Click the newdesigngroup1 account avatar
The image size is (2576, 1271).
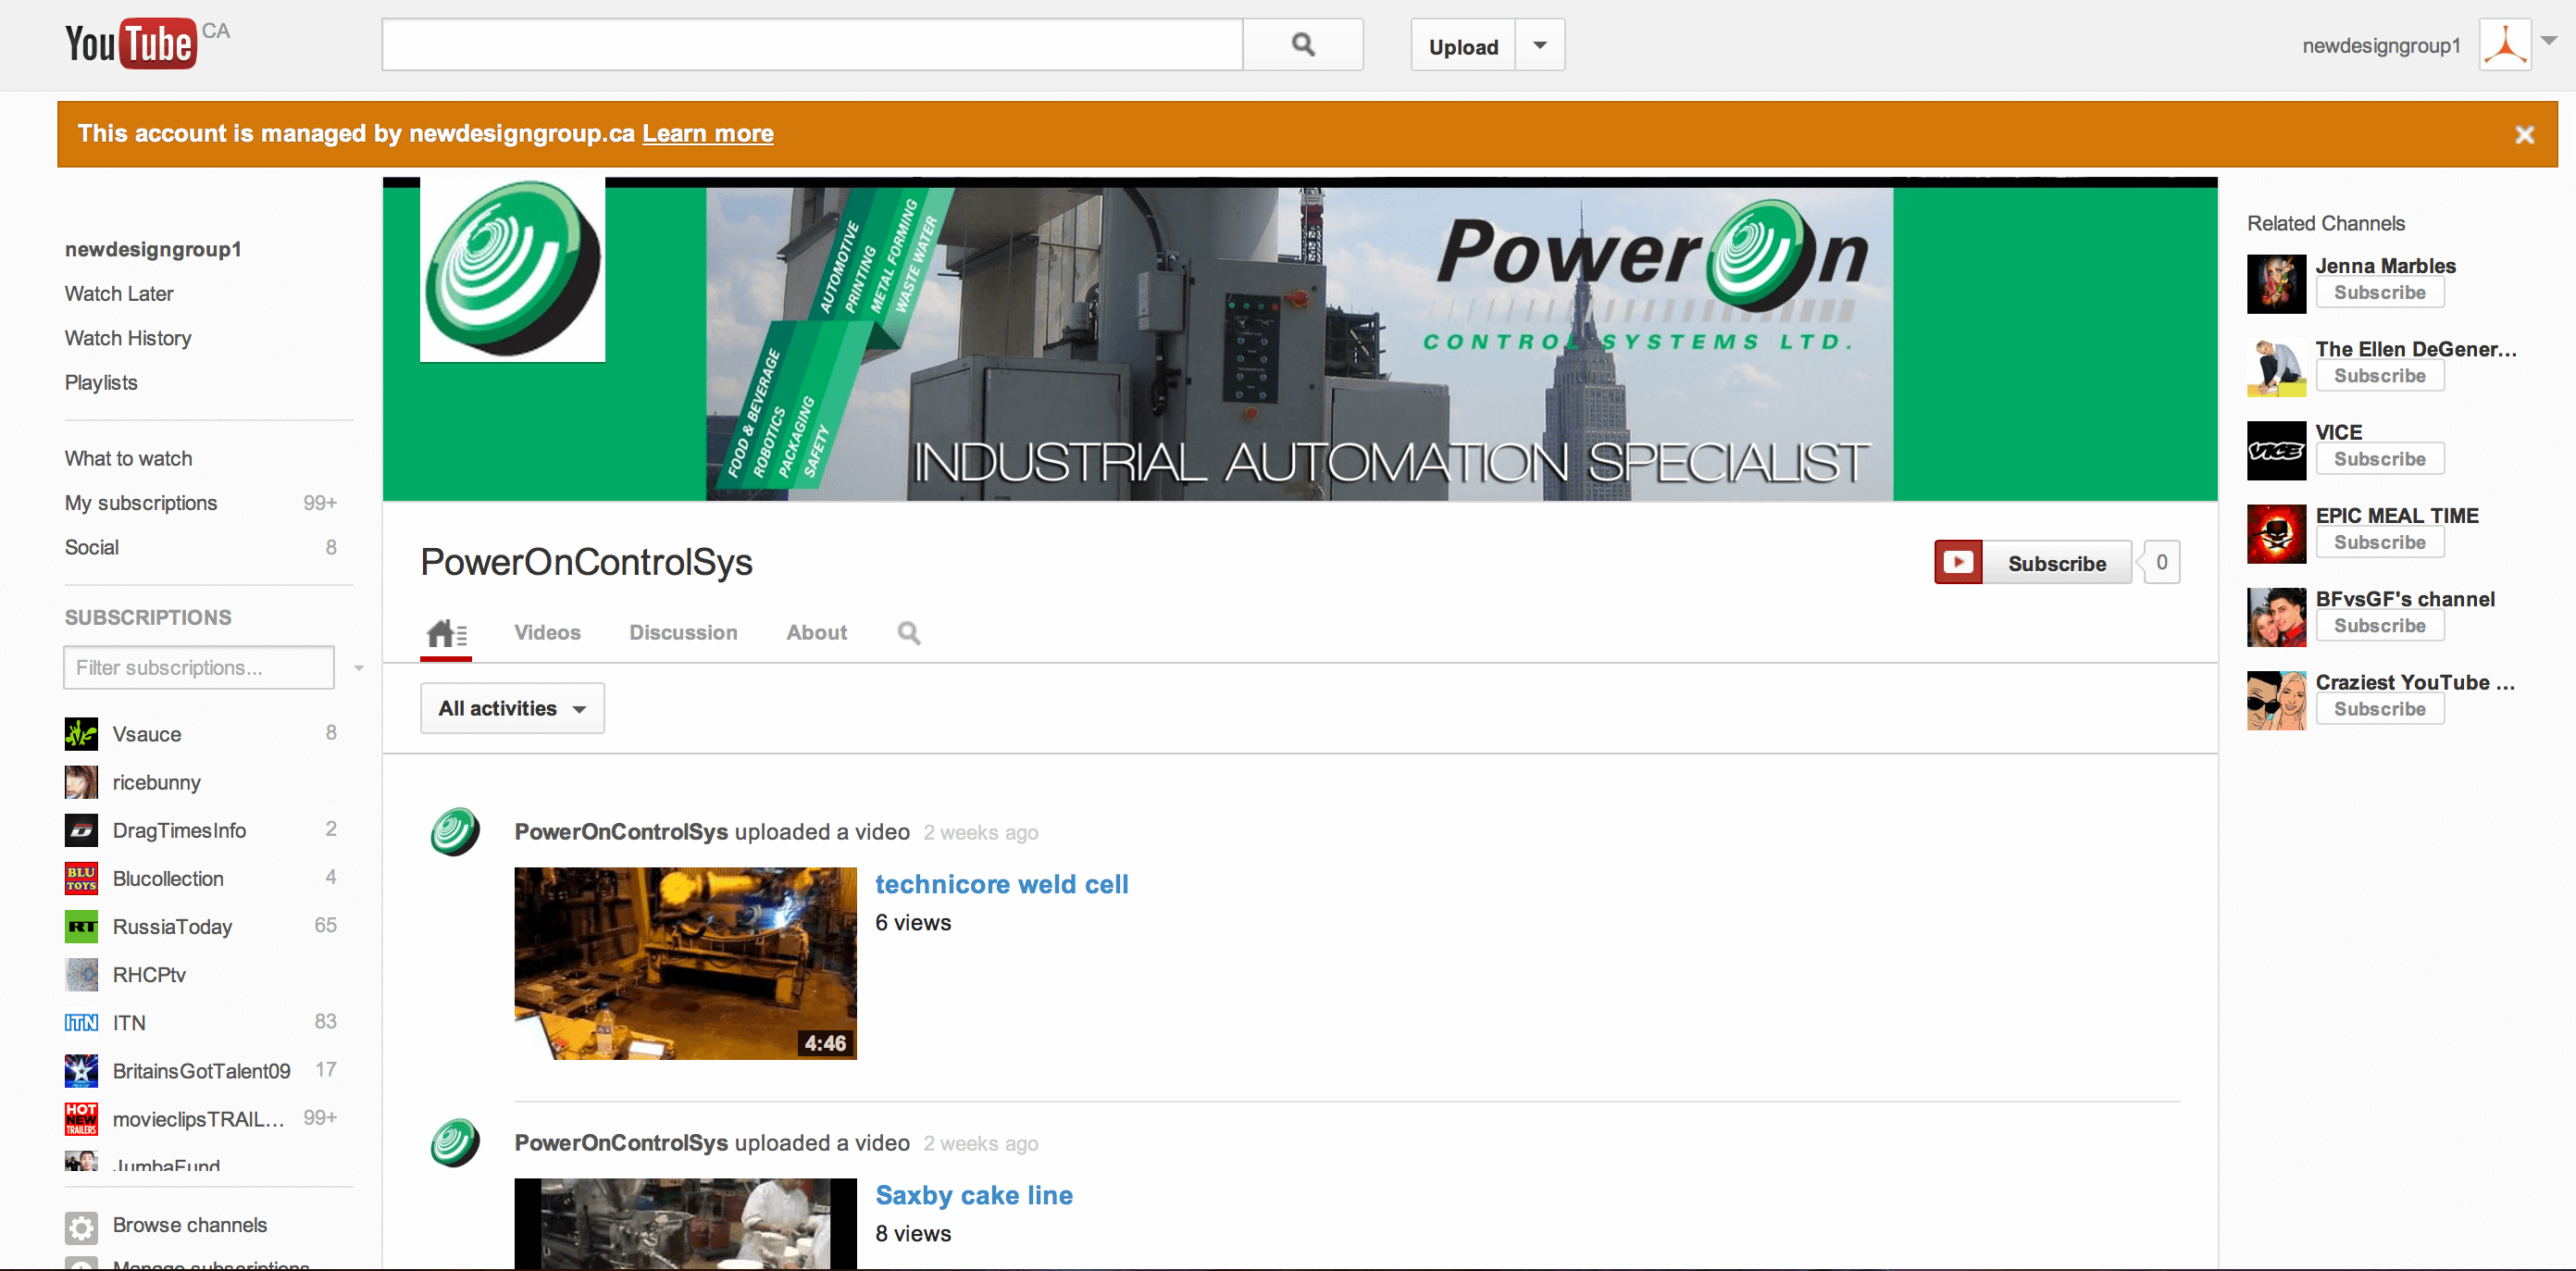point(2505,45)
